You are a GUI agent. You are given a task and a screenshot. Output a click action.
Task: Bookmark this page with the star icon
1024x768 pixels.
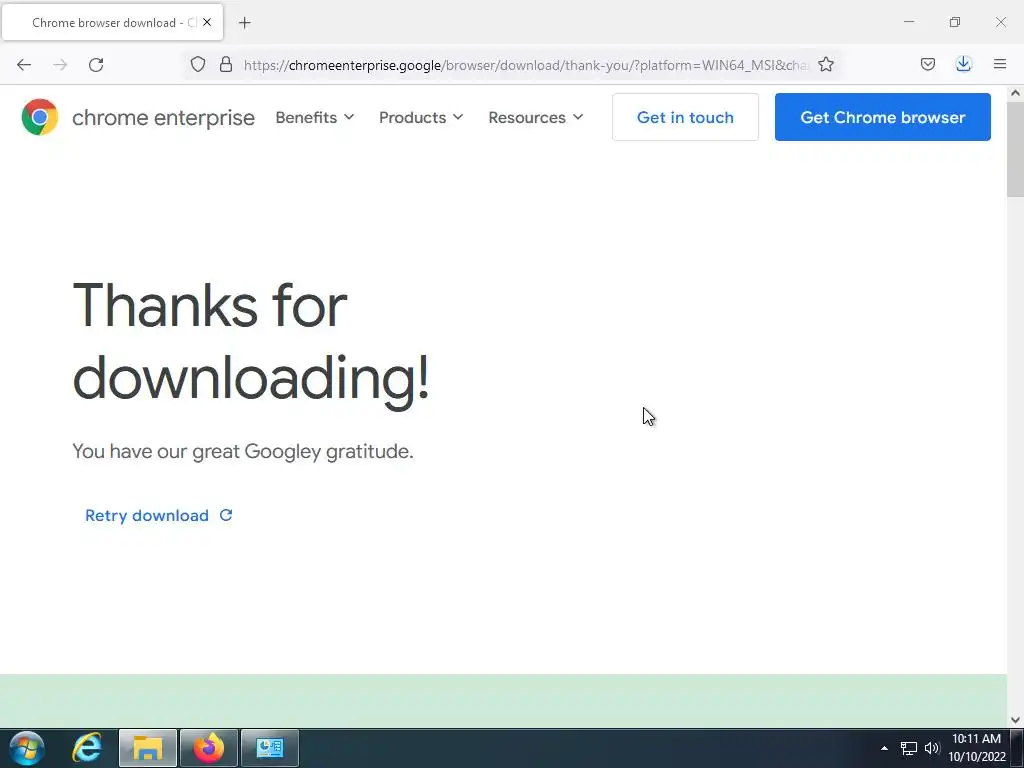pos(826,64)
